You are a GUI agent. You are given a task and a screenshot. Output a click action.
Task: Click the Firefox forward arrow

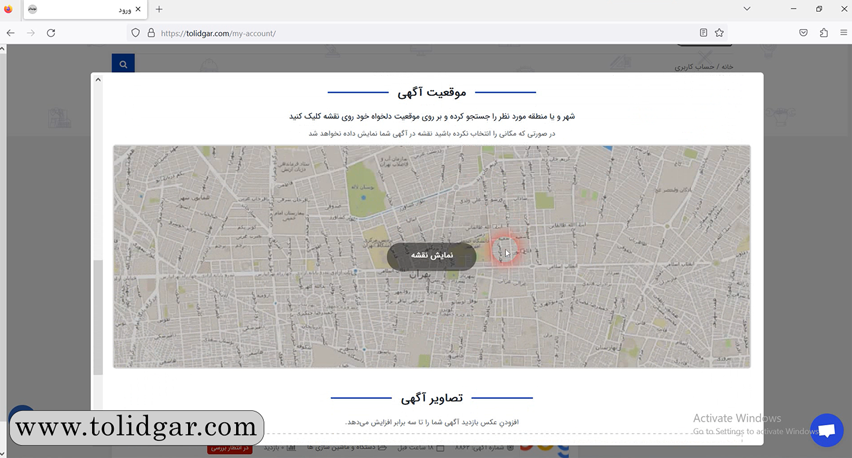tap(31, 33)
